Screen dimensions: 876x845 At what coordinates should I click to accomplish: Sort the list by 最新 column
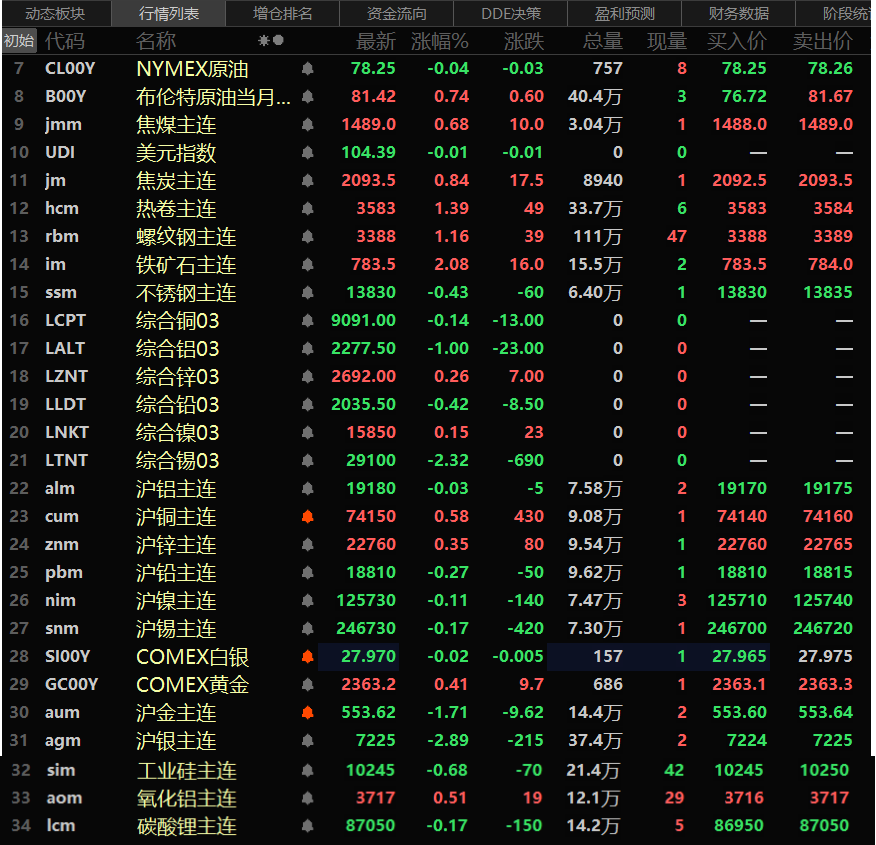click(x=376, y=41)
